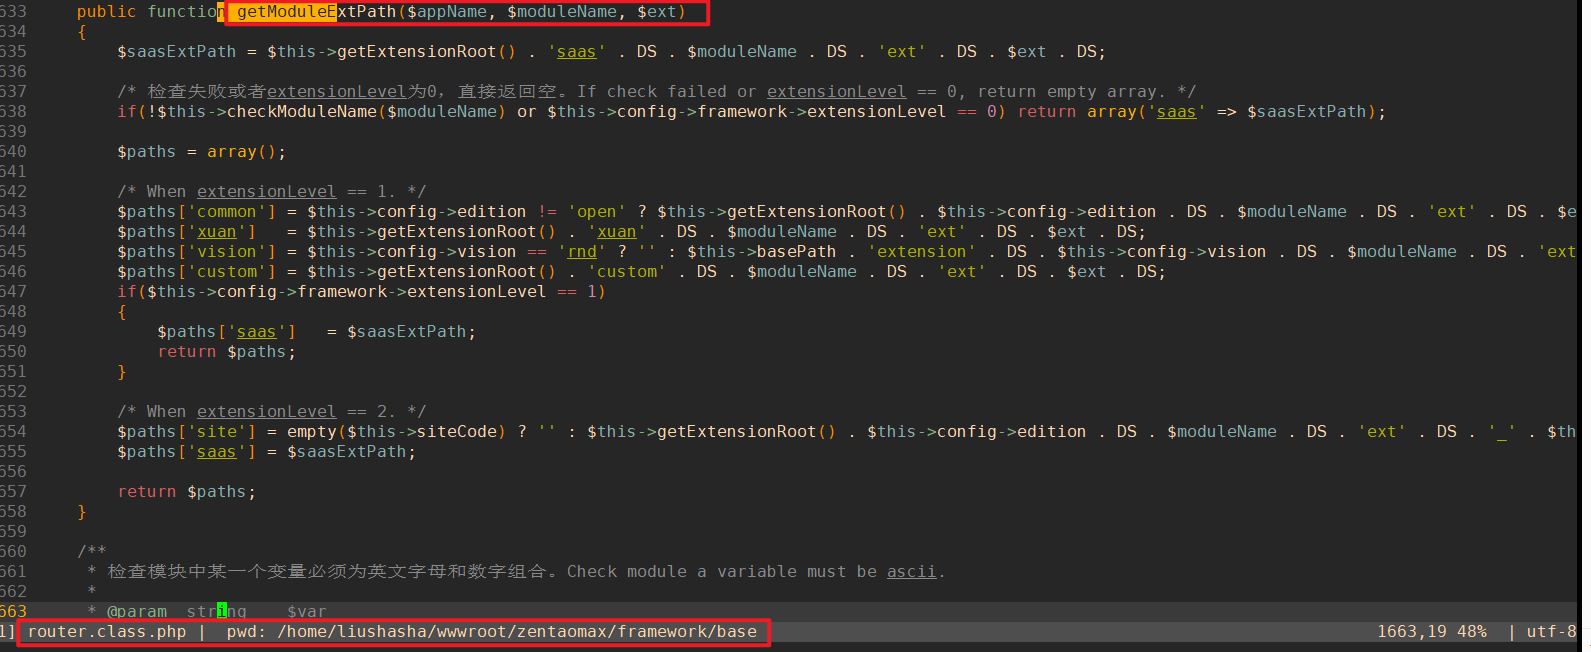This screenshot has height=652, width=1591.
Task: Click the '$paths = array();' statement
Action: tap(202, 152)
